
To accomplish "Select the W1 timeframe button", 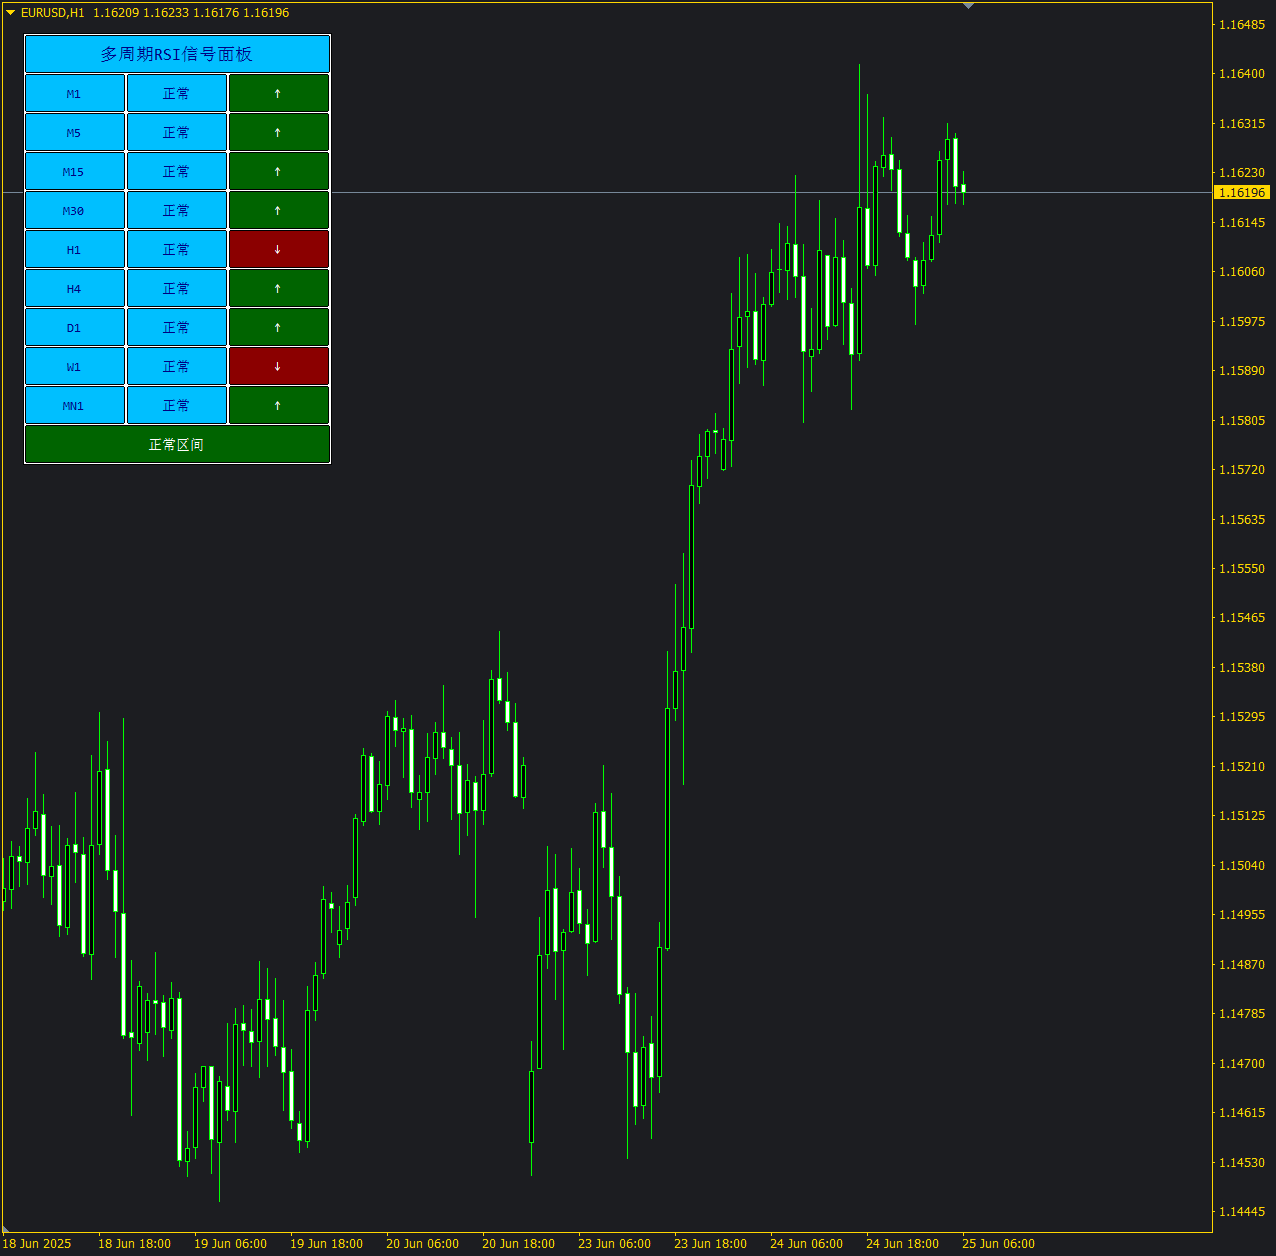I will pyautogui.click(x=75, y=366).
